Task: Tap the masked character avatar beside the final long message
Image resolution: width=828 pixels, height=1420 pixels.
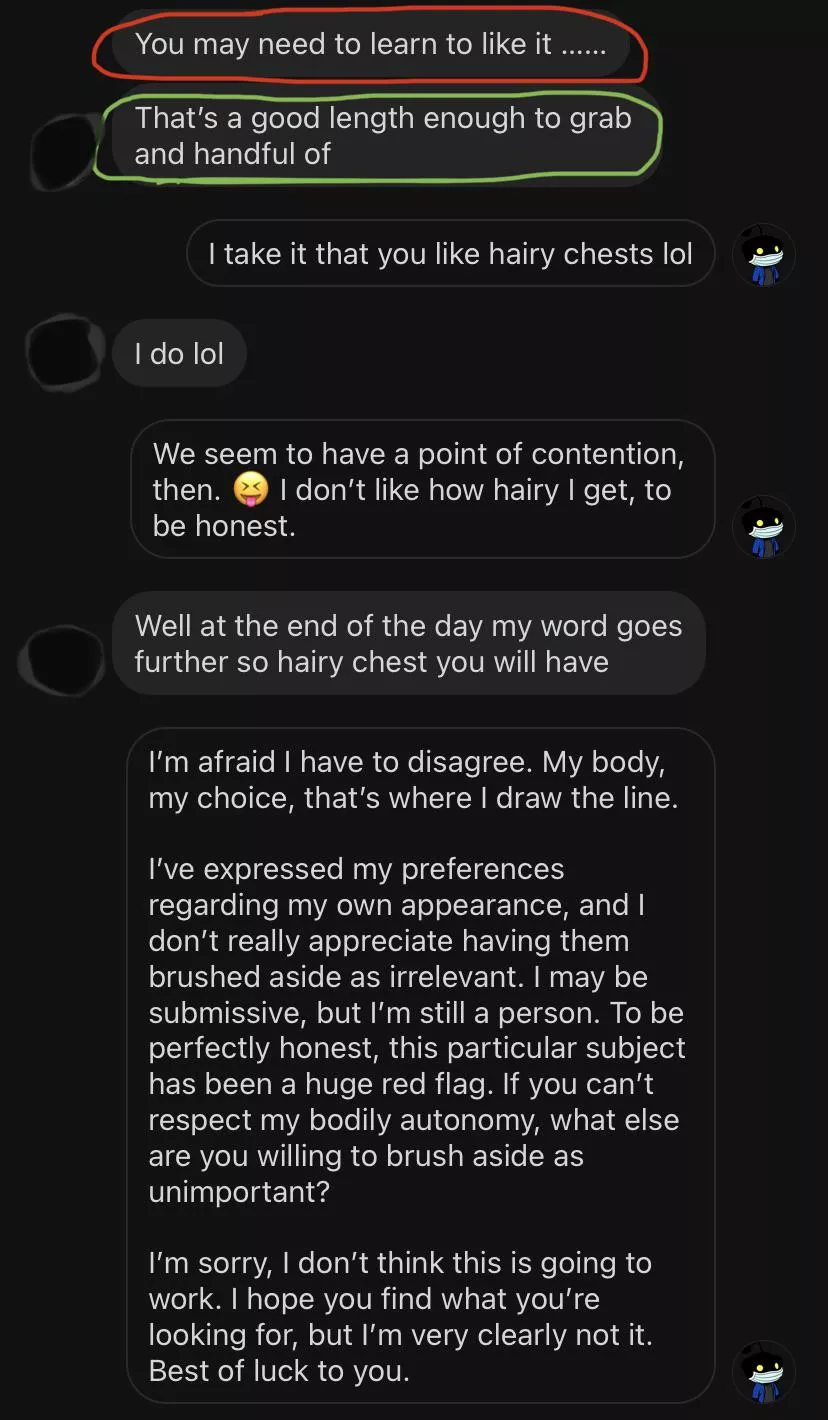Action: pyautogui.click(x=764, y=1372)
